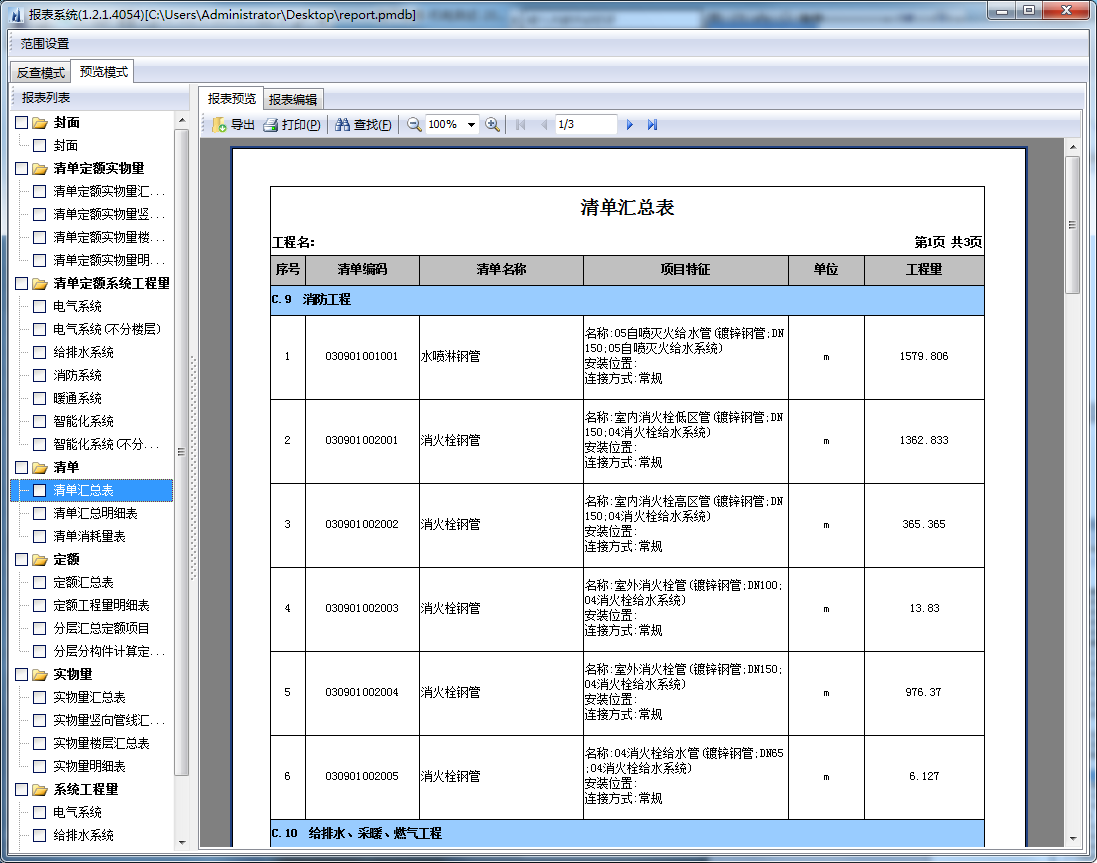Jump to the last report page
The width and height of the screenshot is (1097, 863).
click(652, 125)
